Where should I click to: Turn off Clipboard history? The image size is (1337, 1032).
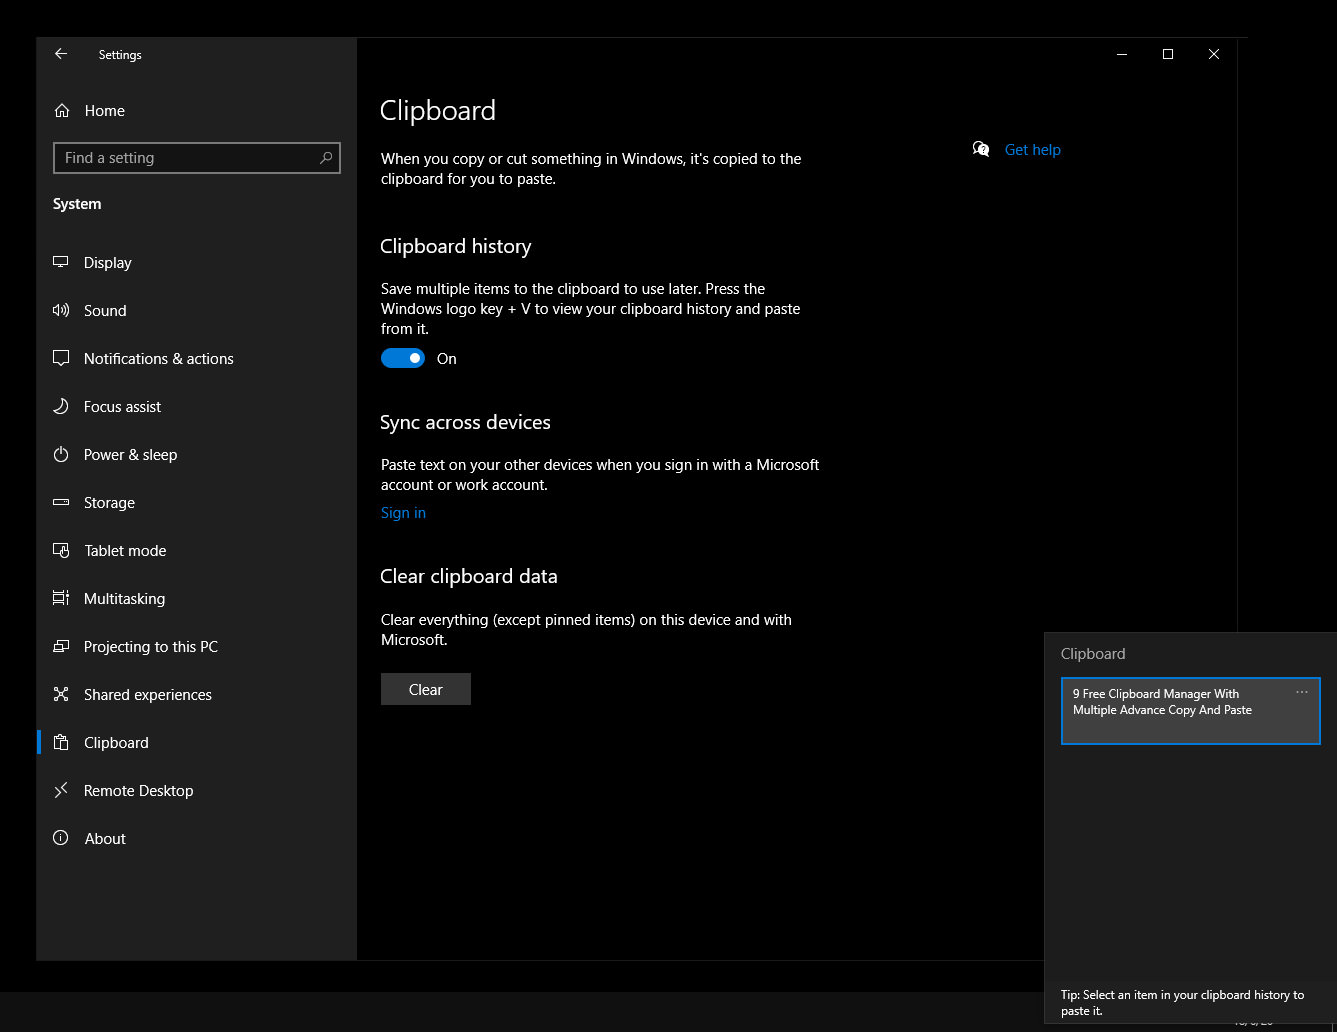point(402,357)
